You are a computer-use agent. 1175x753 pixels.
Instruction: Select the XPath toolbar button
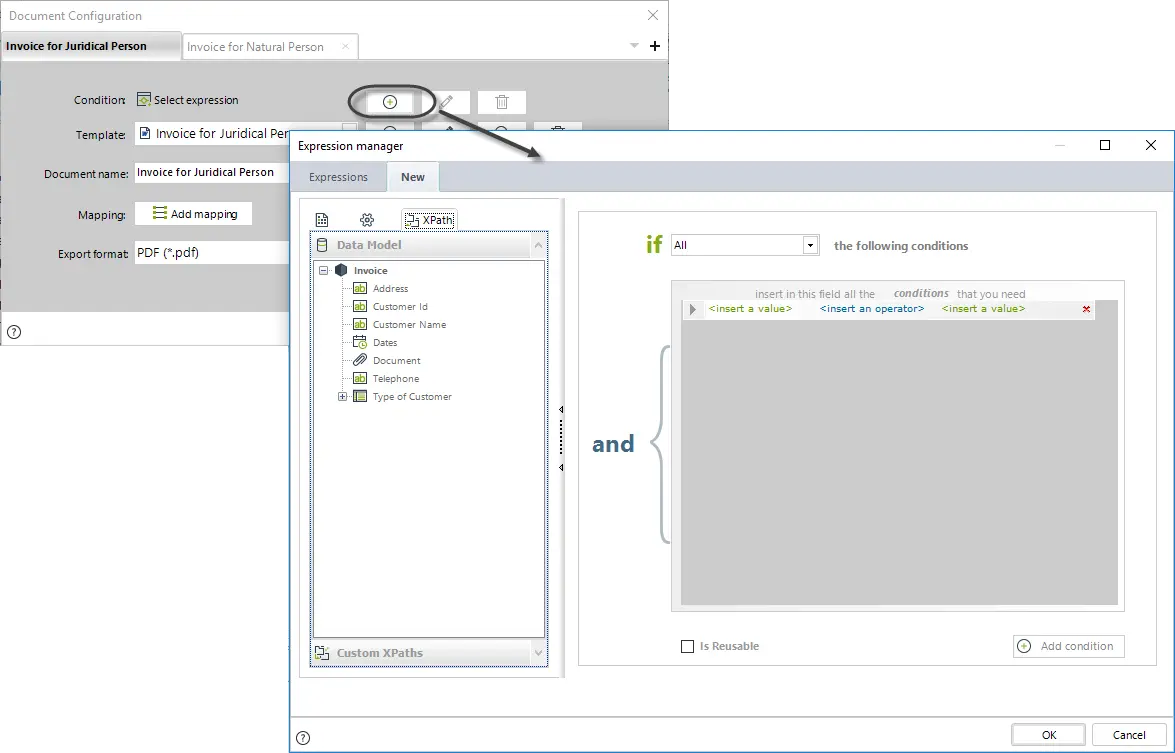429,220
